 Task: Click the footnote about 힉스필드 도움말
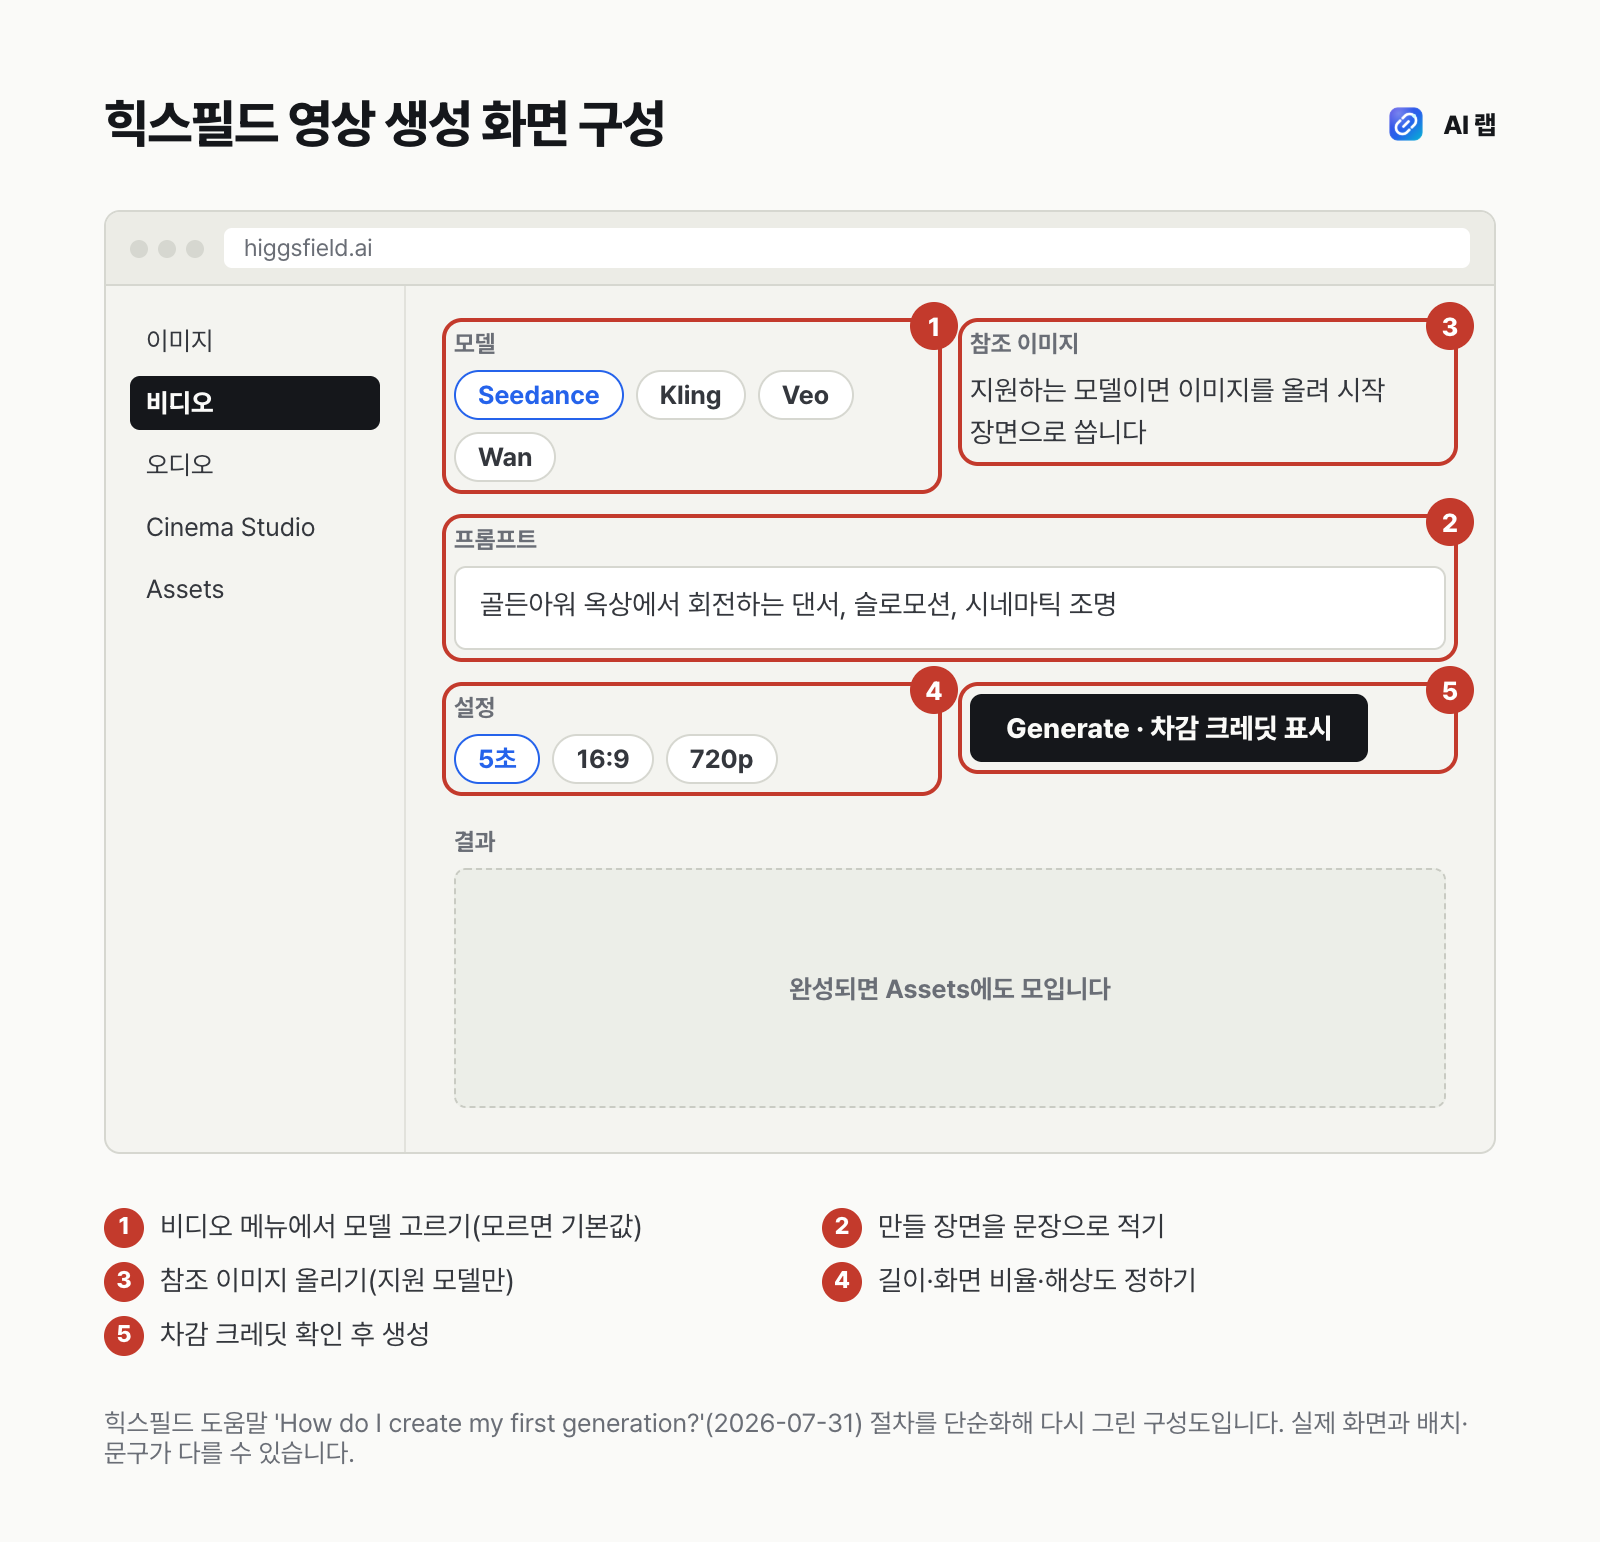tap(786, 1438)
